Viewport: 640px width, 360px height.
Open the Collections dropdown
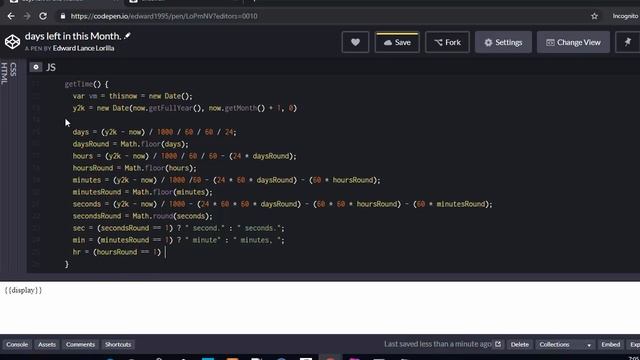click(x=565, y=344)
